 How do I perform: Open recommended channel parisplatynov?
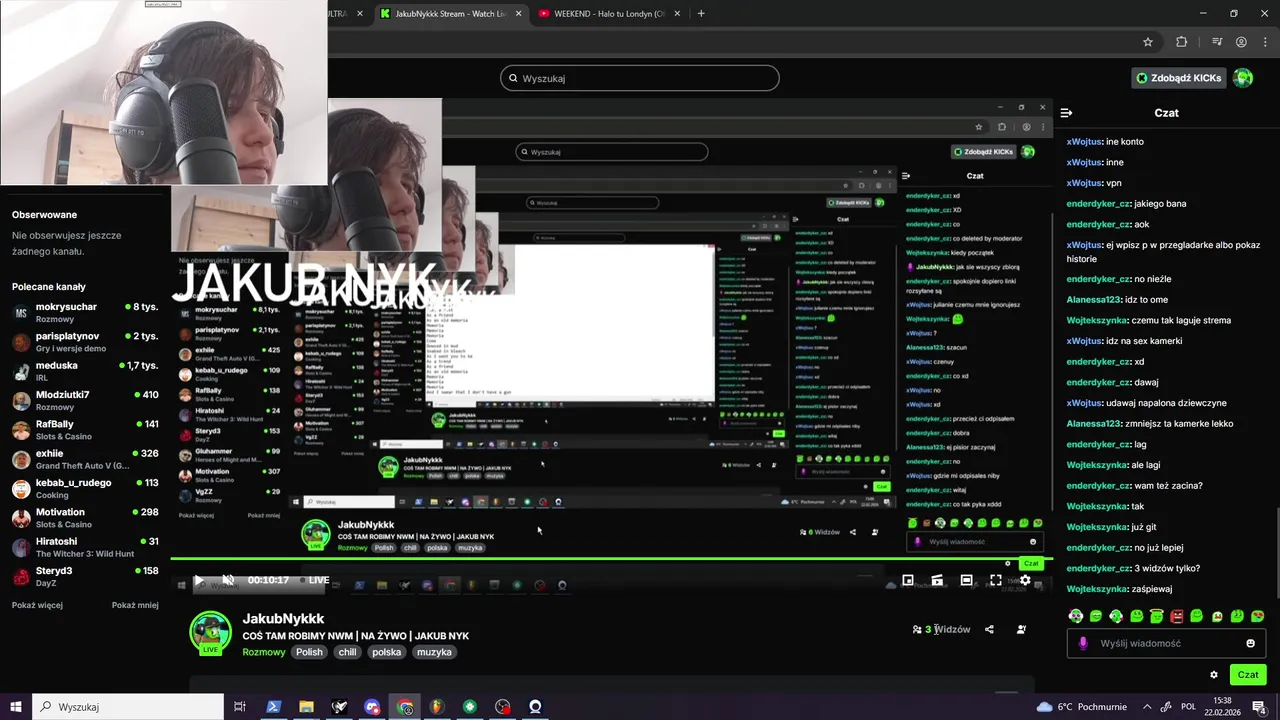(x=85, y=342)
